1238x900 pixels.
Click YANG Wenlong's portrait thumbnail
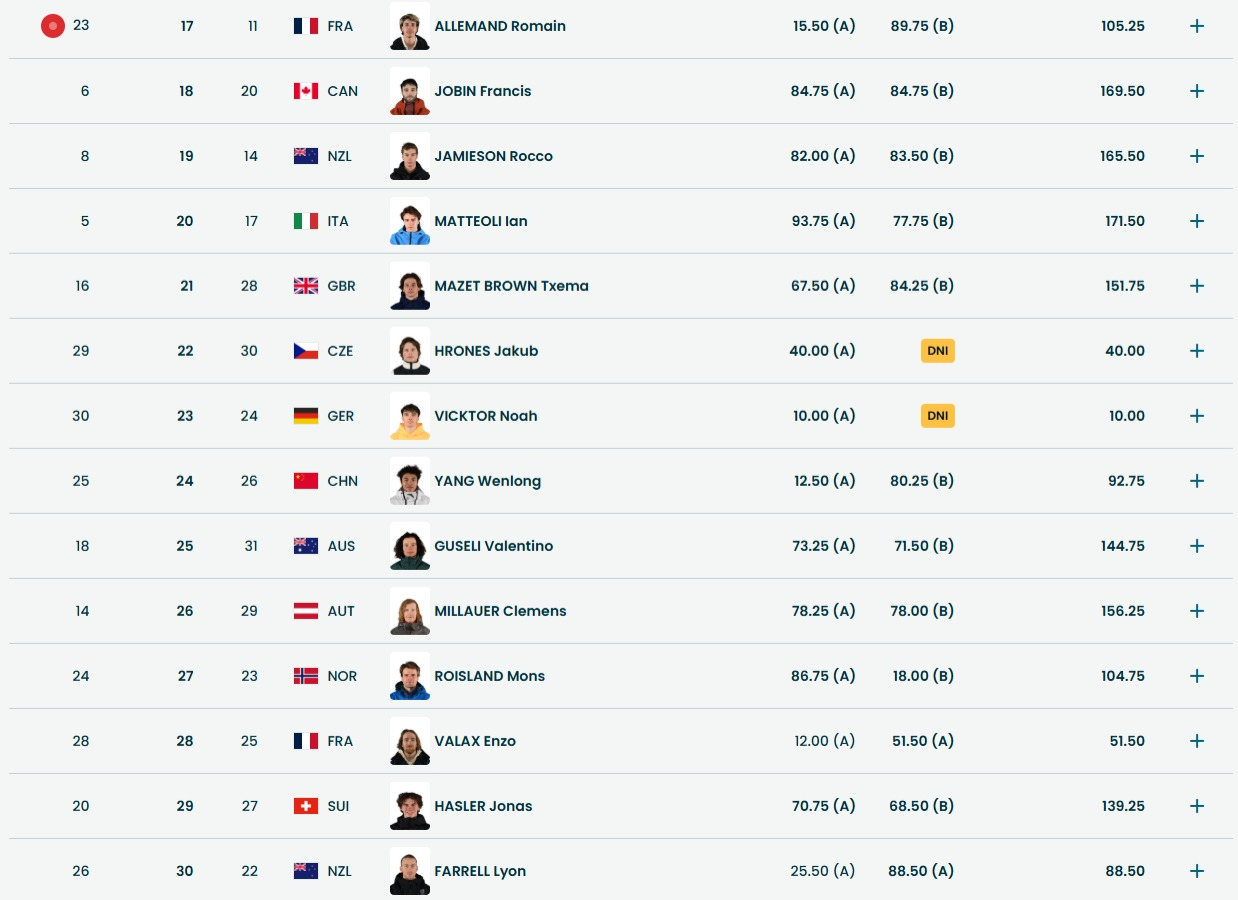(x=410, y=481)
